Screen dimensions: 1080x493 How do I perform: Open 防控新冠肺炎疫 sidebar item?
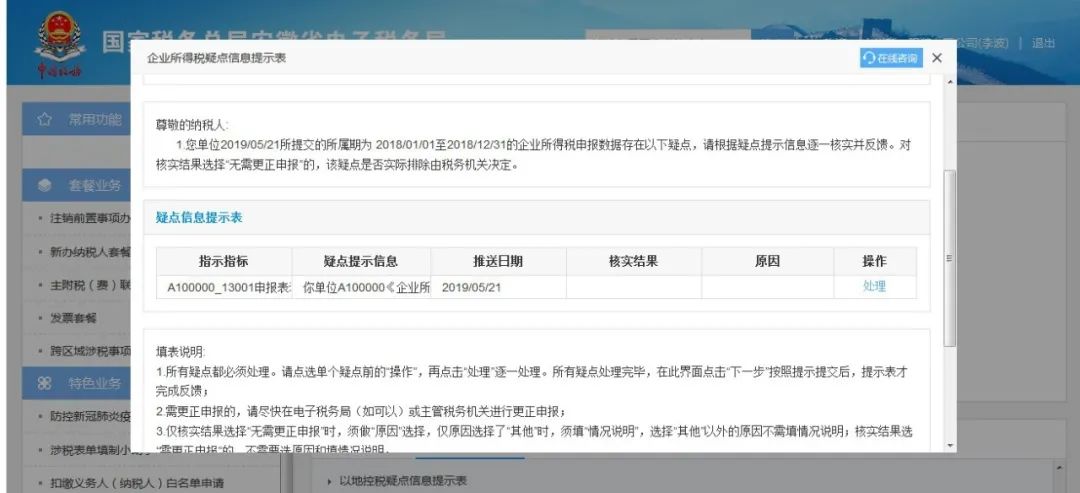90,417
